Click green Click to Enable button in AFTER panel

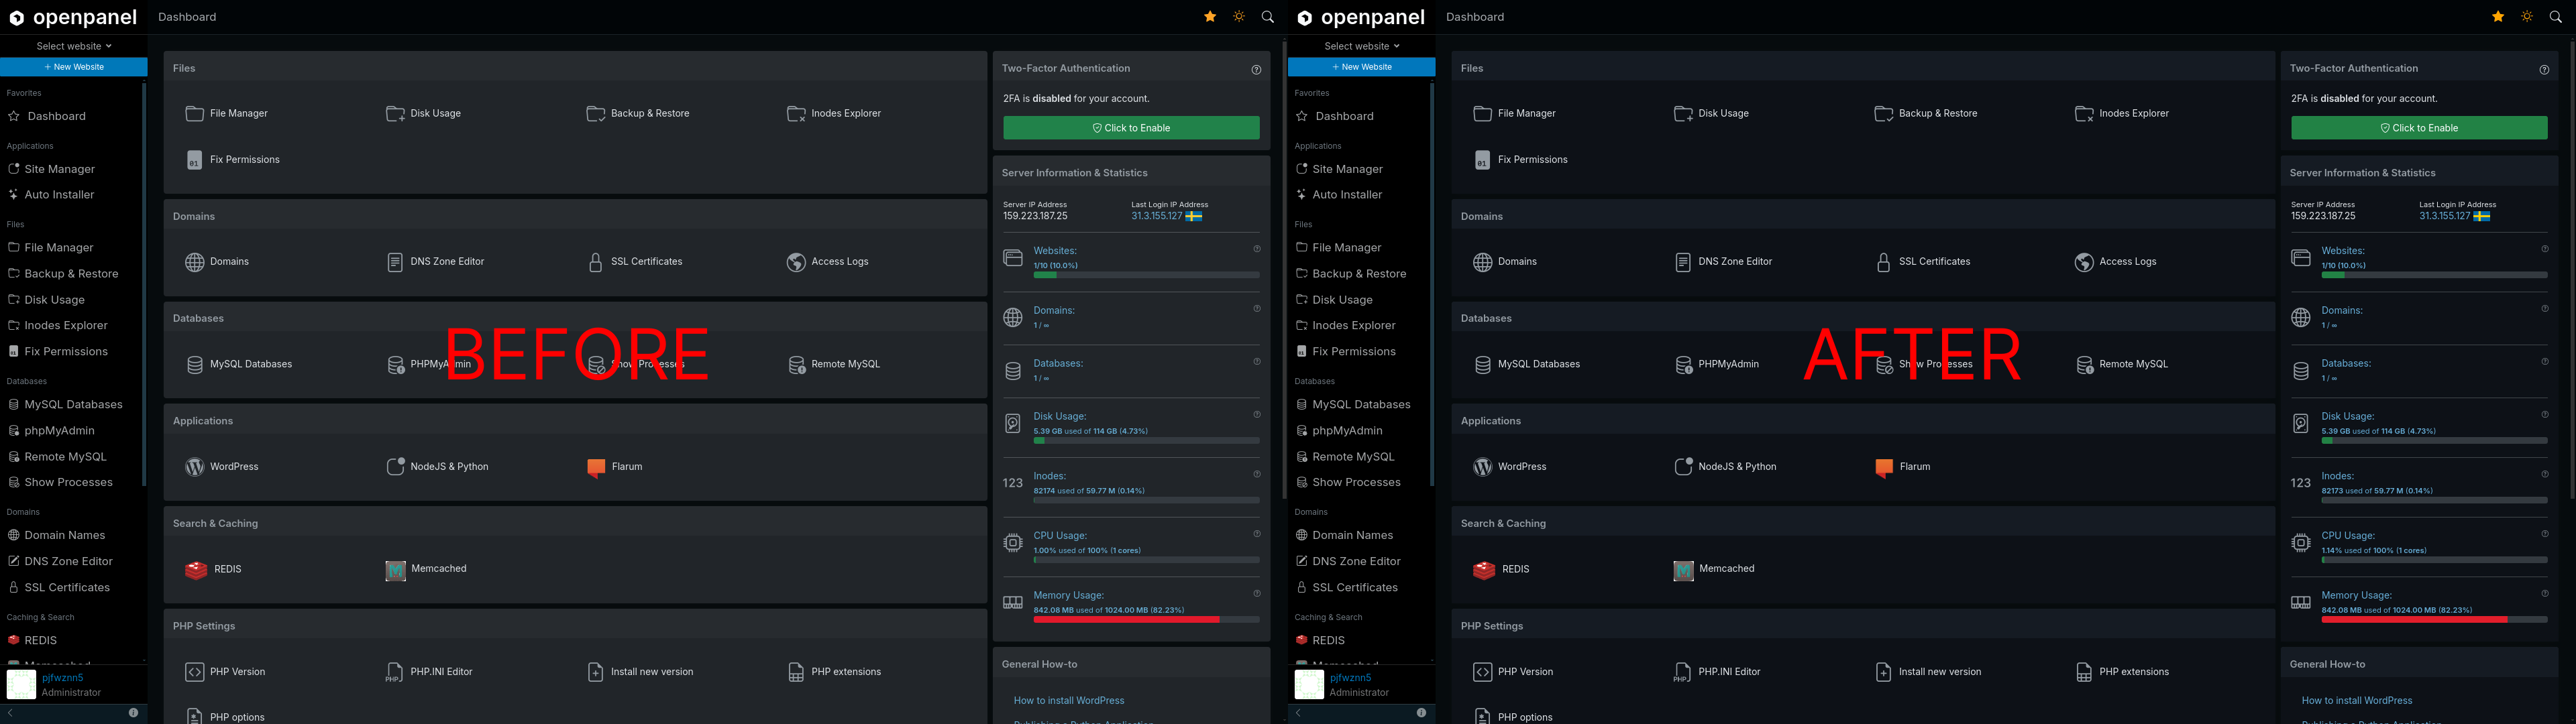(2419, 128)
